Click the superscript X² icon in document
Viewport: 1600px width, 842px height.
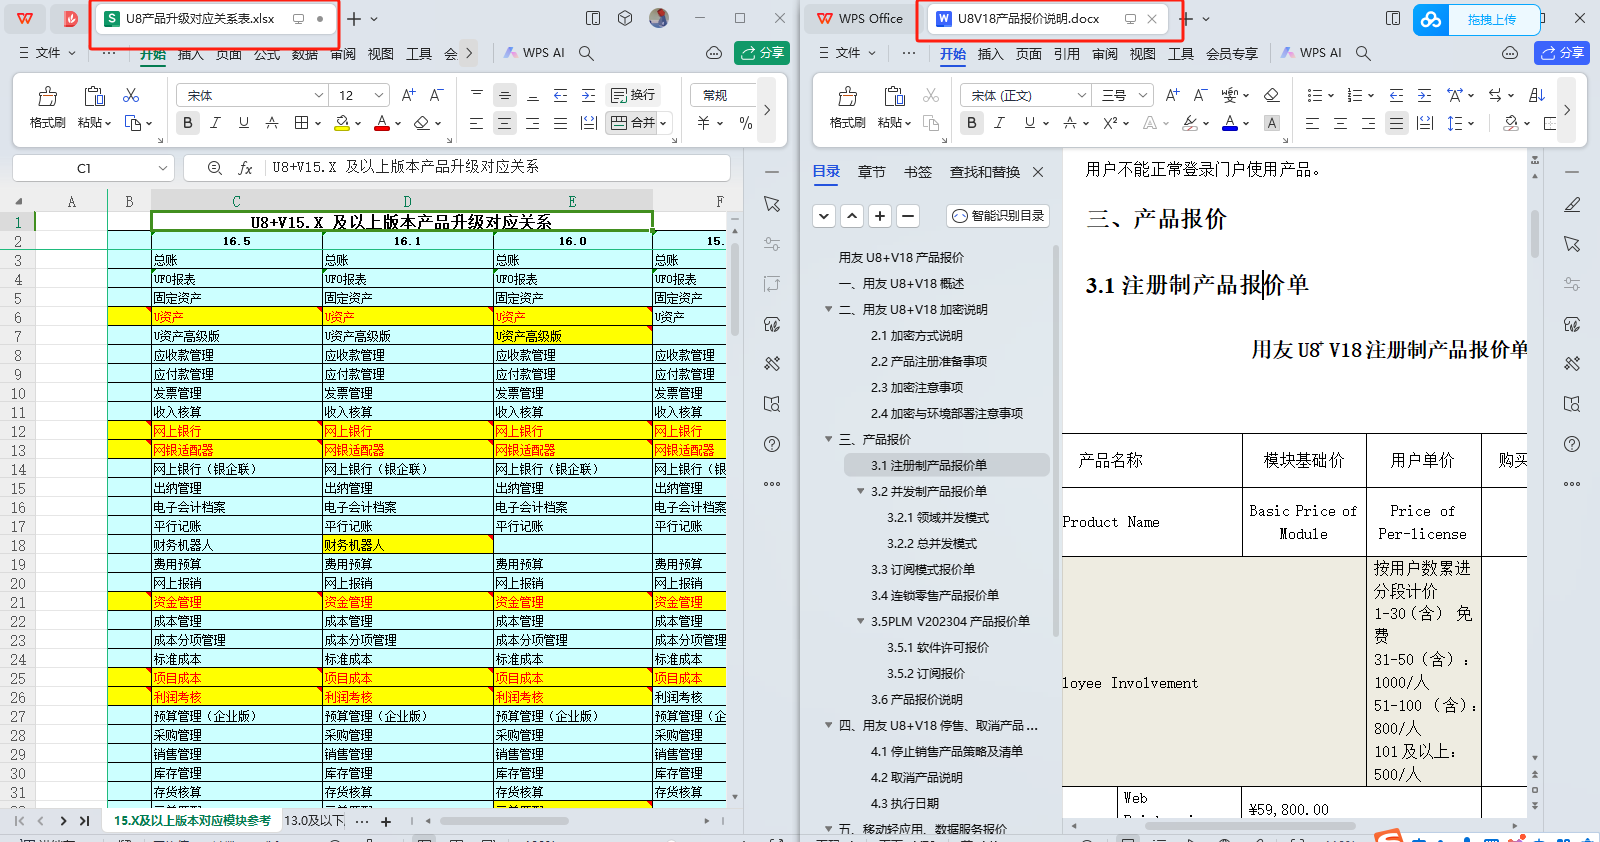(x=1110, y=123)
